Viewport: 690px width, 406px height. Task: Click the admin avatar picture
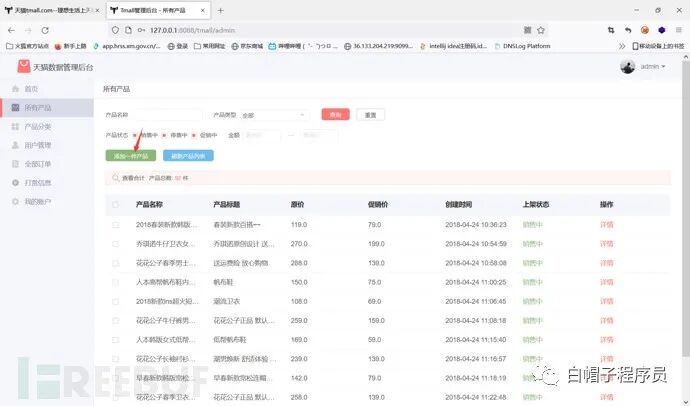pos(628,66)
